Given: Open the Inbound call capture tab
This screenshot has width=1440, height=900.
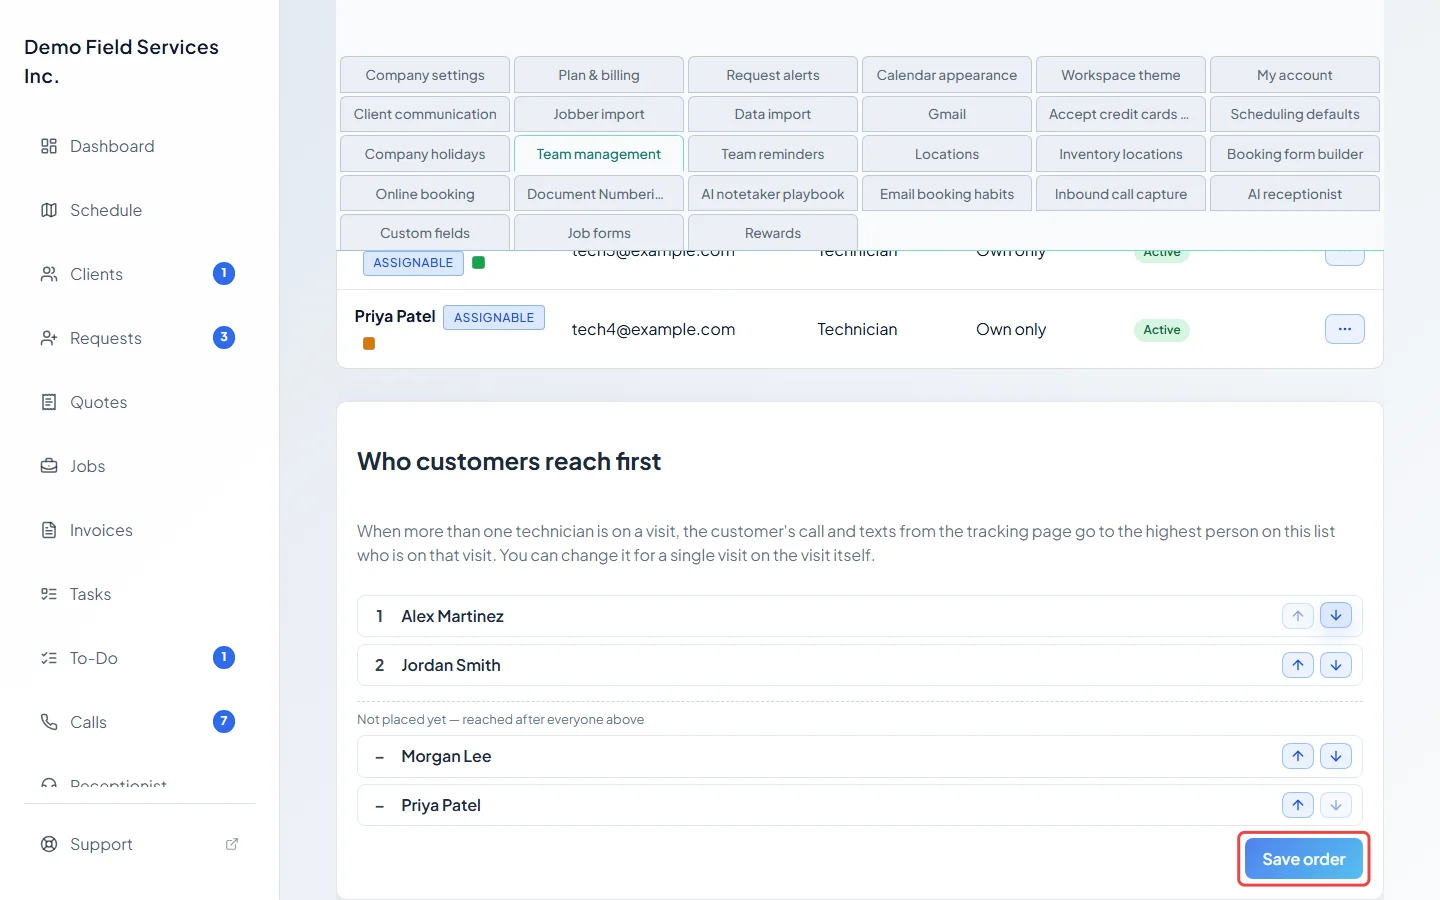Looking at the screenshot, I should 1121,194.
